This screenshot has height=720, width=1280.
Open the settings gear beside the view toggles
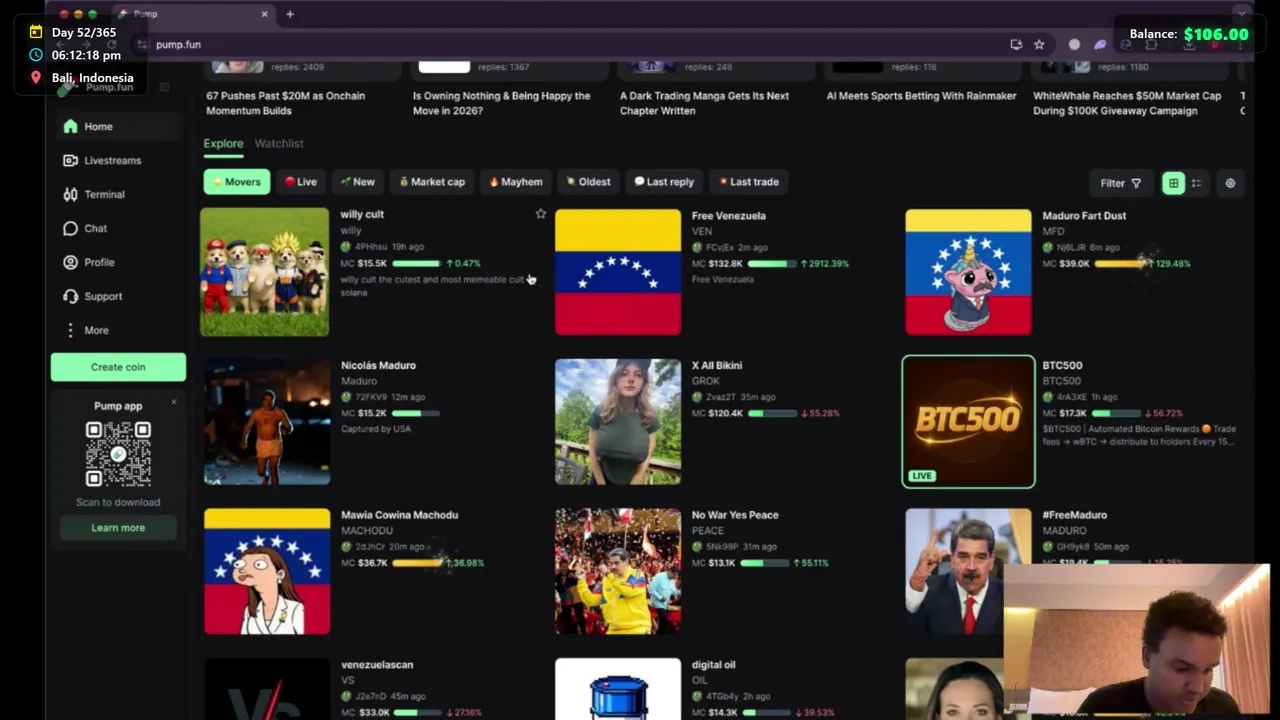(x=1230, y=183)
